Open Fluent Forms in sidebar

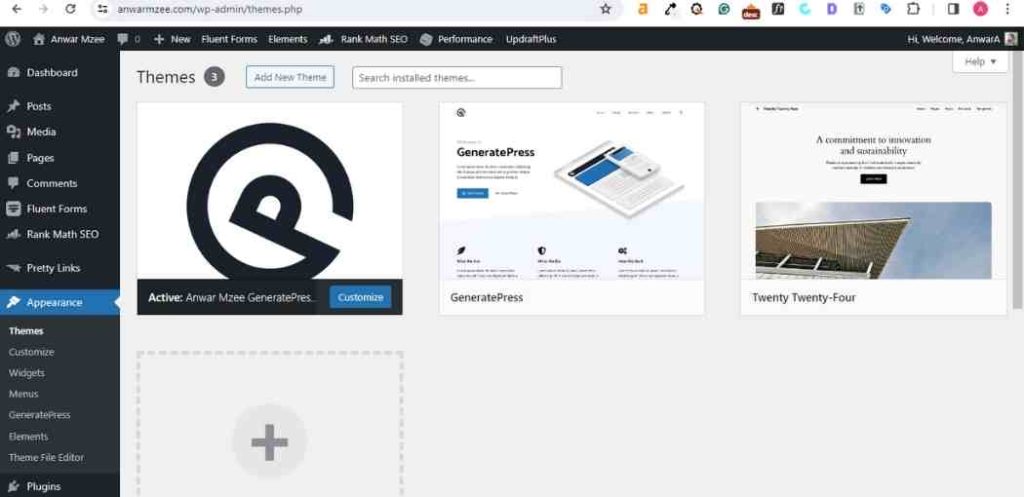coord(59,208)
